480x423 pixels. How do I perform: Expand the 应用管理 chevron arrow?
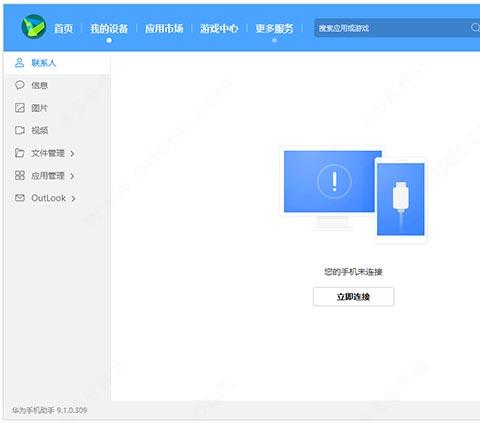pos(72,176)
